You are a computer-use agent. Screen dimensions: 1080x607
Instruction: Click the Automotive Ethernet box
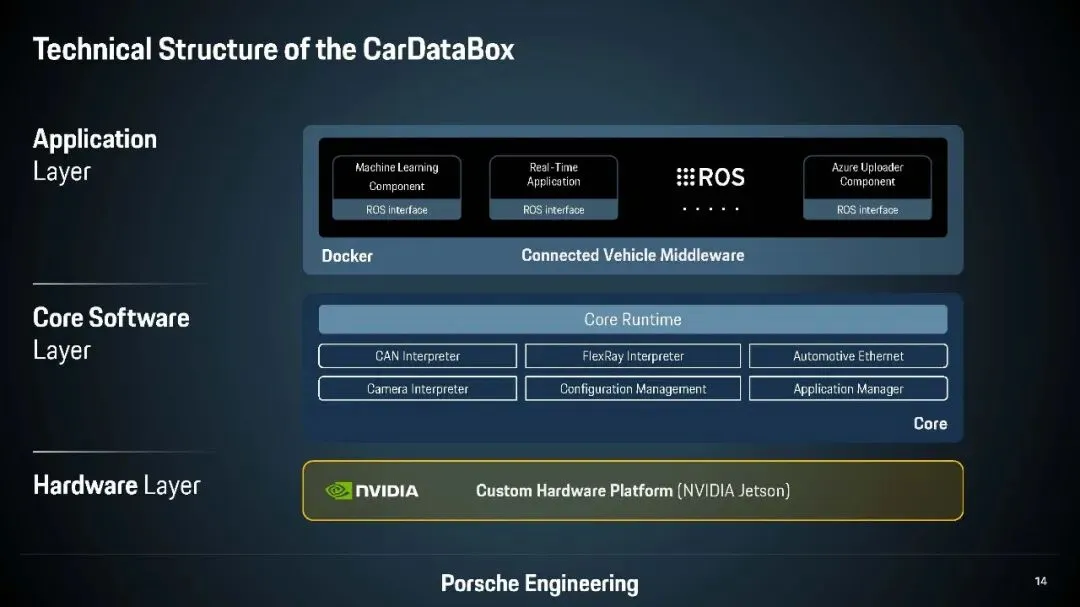click(848, 356)
